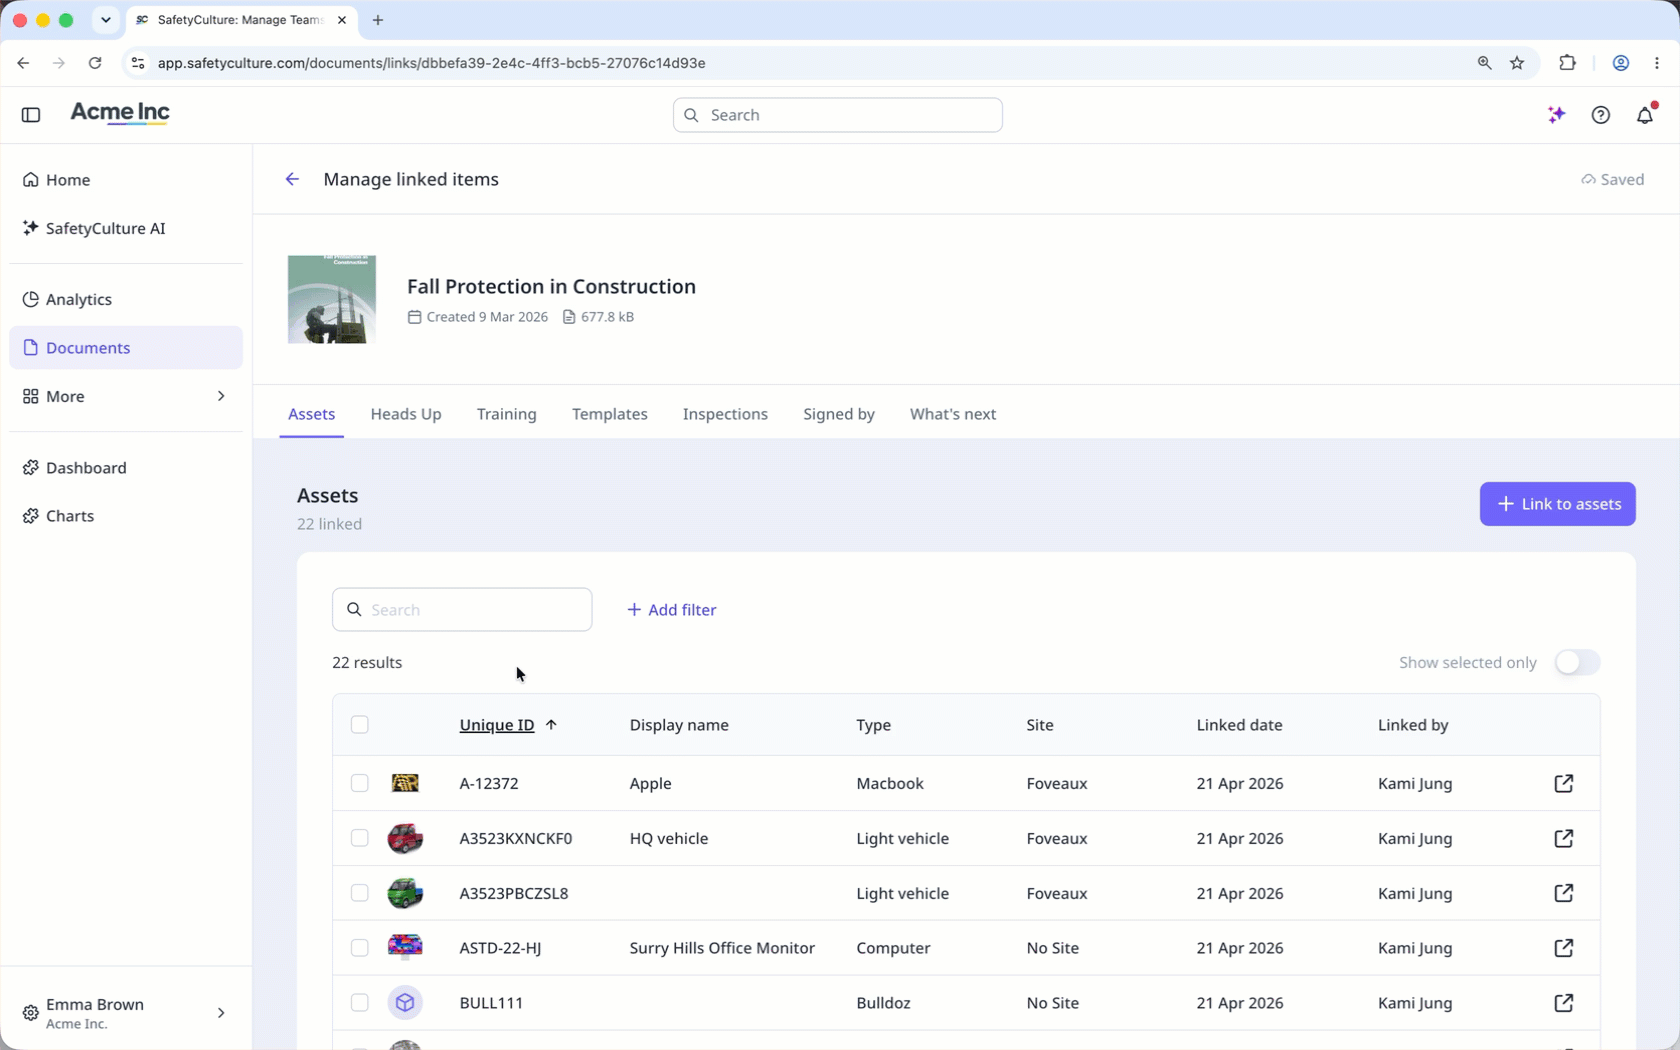
Task: Click Add filter
Action: coord(672,610)
